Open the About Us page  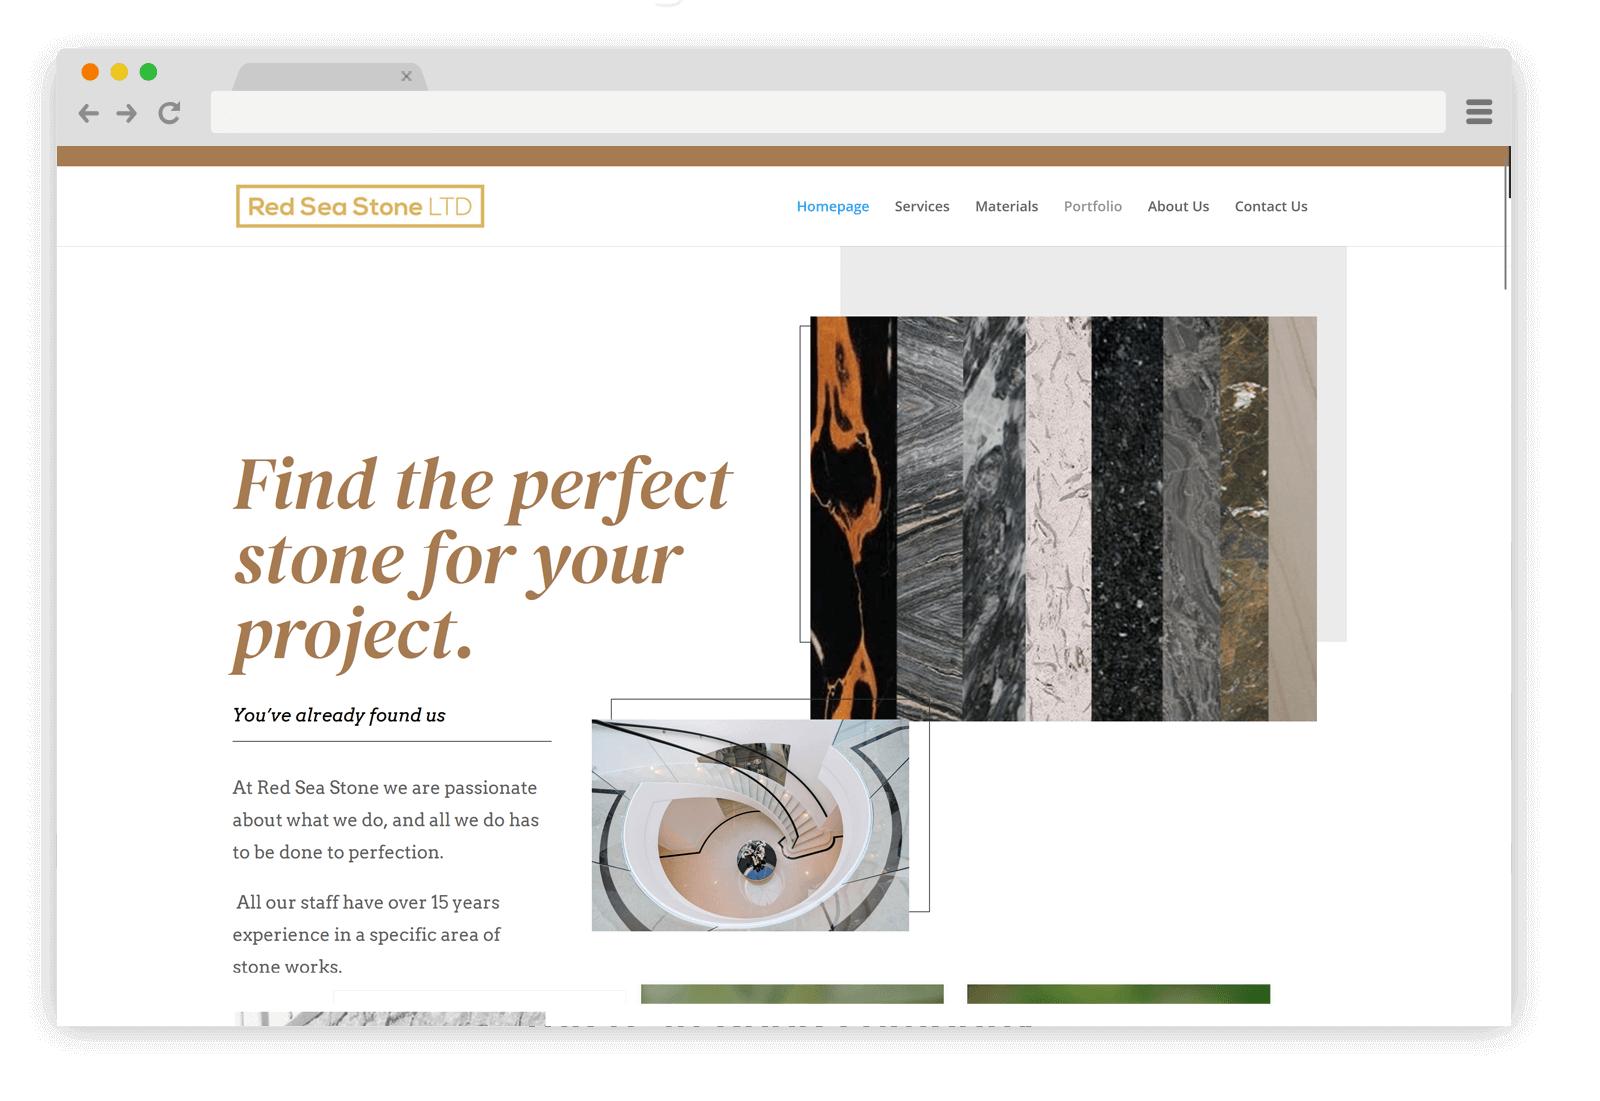tap(1178, 206)
